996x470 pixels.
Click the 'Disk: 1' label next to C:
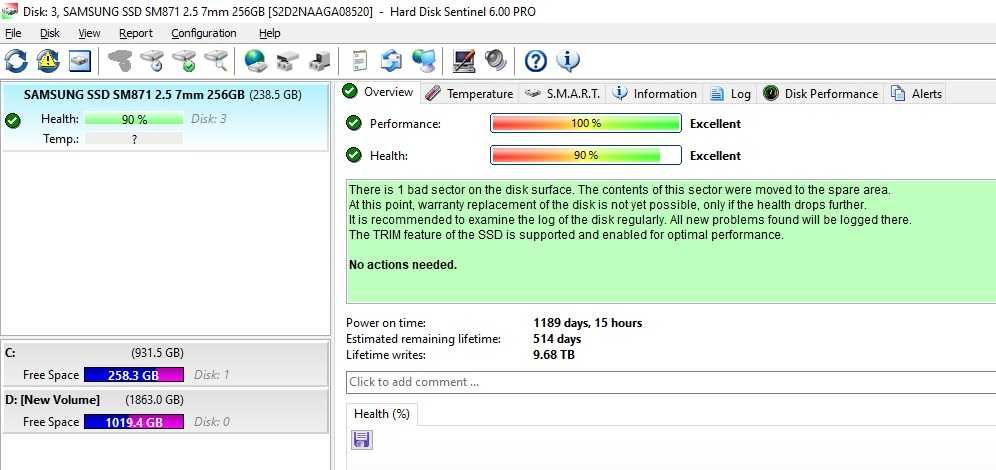pos(211,375)
